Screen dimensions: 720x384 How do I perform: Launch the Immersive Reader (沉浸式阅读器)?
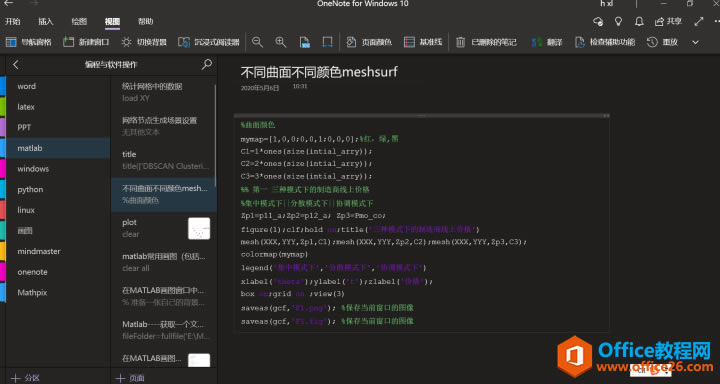(209, 42)
